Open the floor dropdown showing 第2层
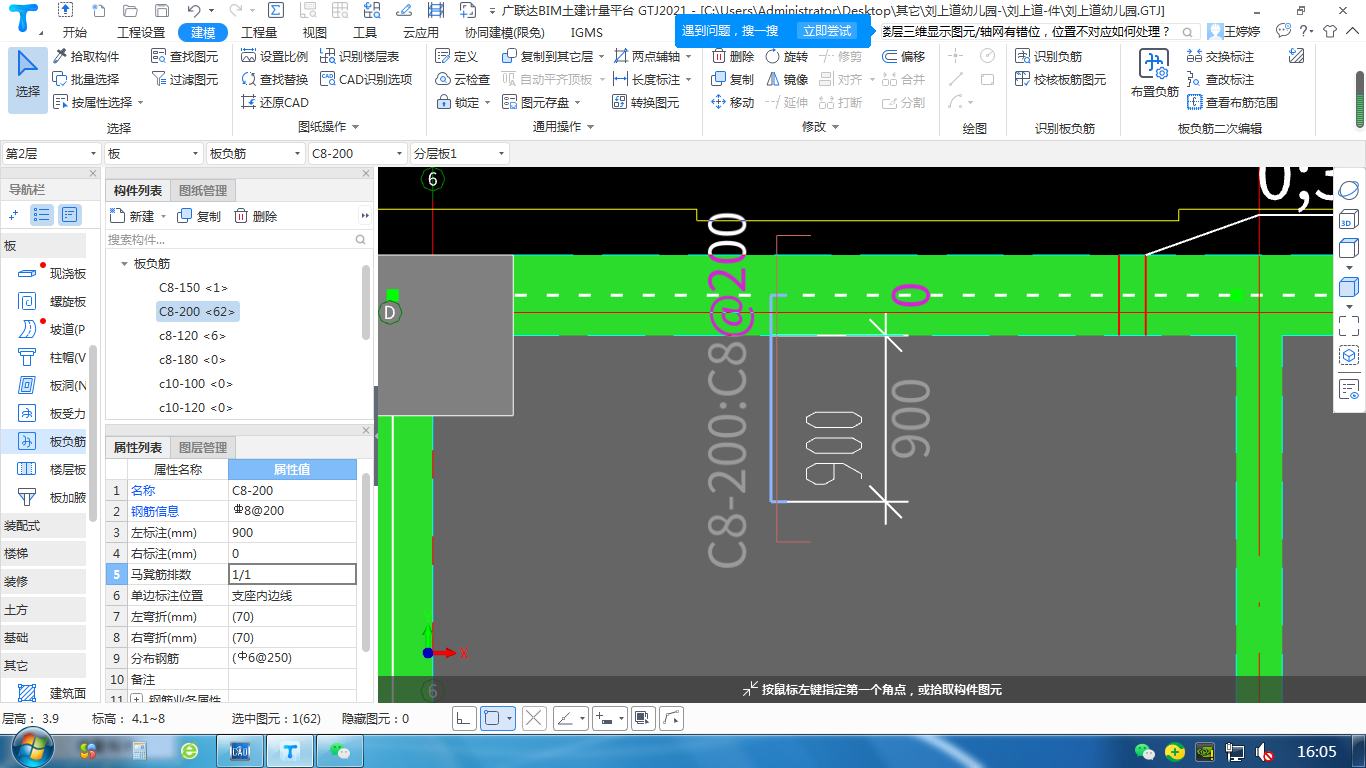This screenshot has width=1366, height=768. point(51,153)
